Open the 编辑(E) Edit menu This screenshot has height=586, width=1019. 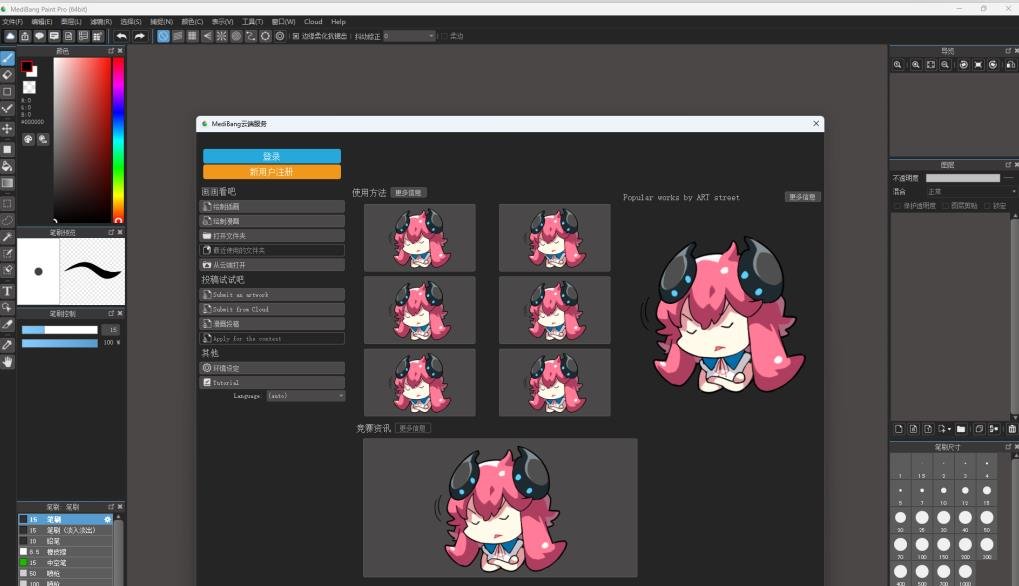[x=42, y=21]
